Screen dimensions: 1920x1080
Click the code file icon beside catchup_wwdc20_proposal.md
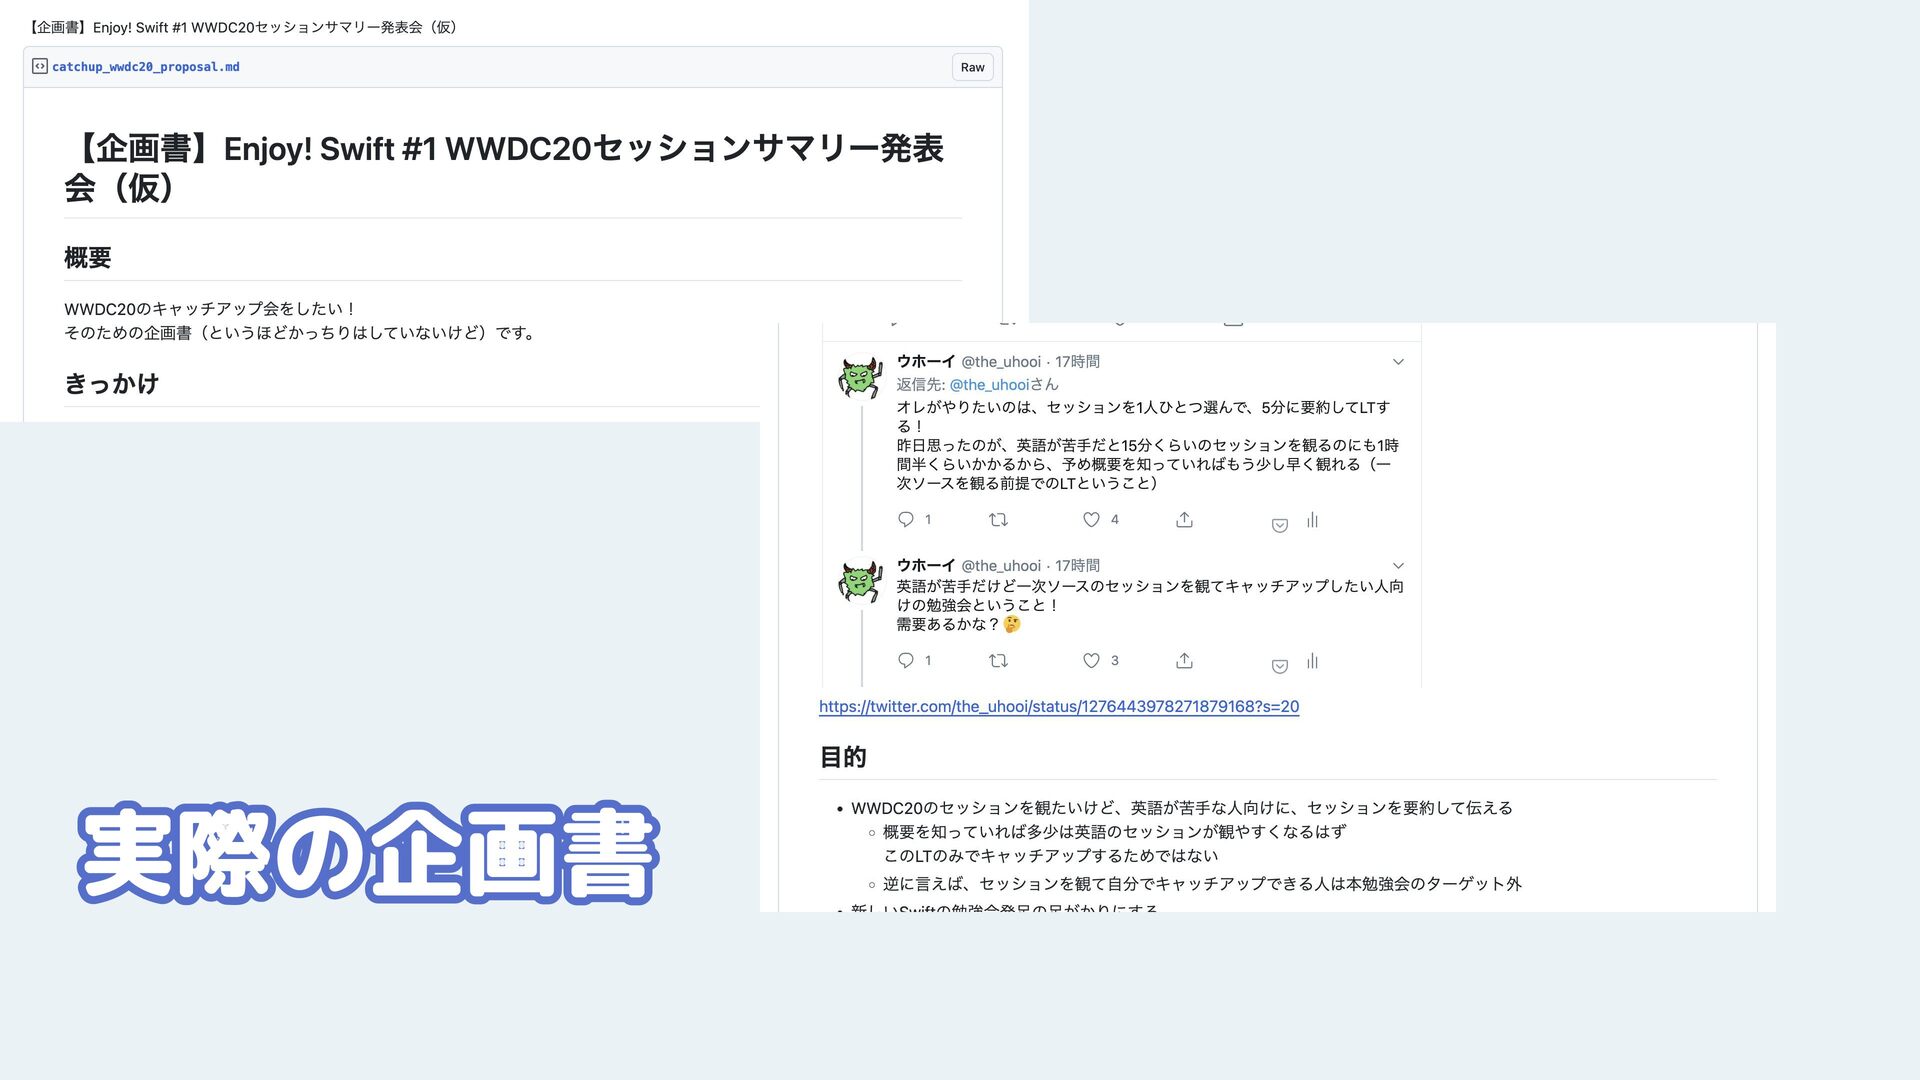(x=40, y=67)
